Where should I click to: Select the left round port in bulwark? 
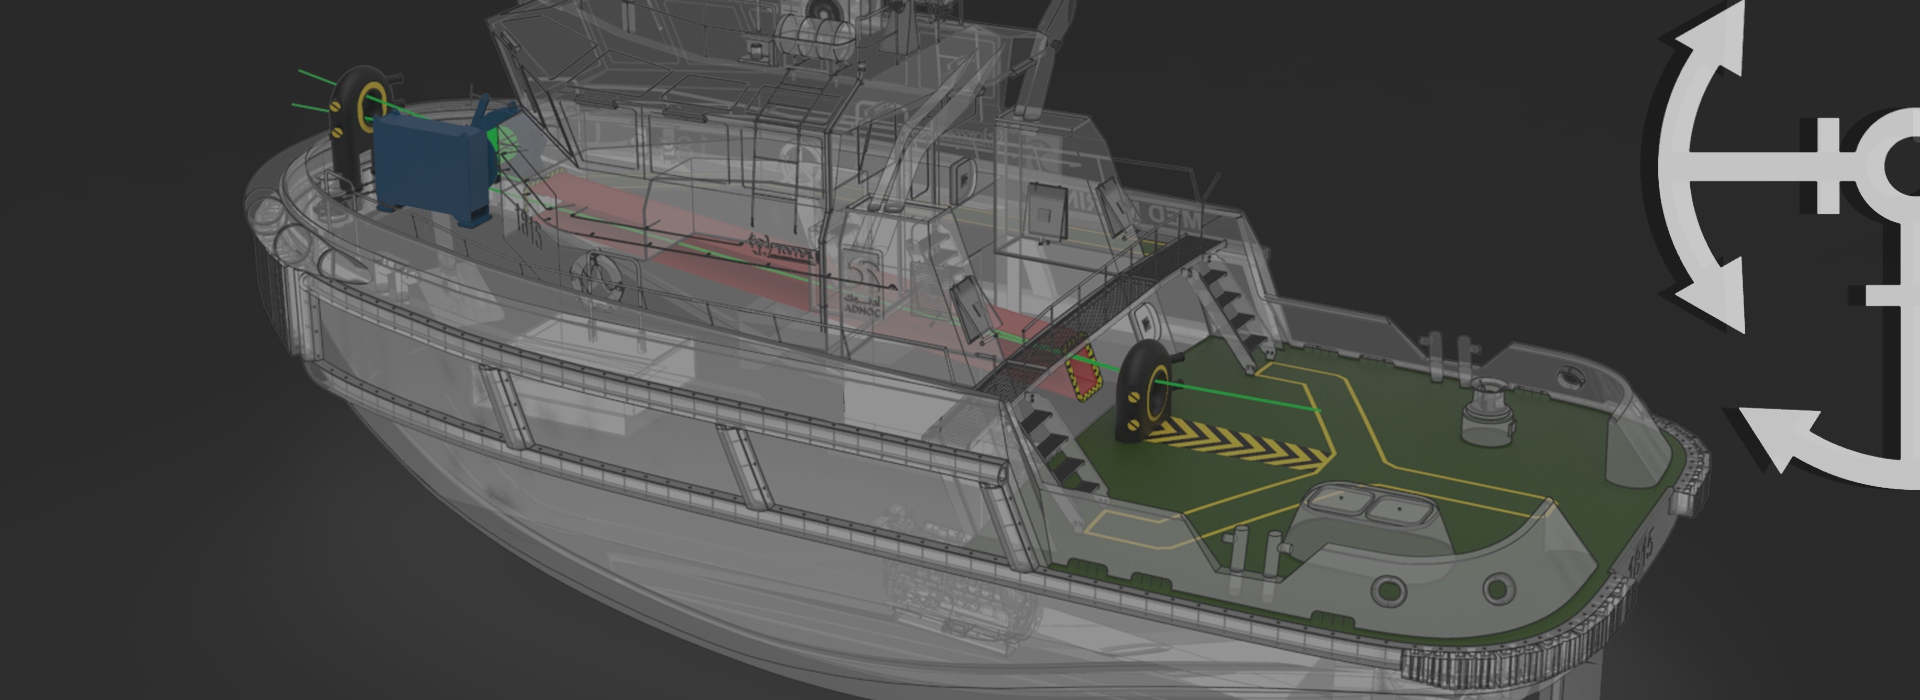1388,591
